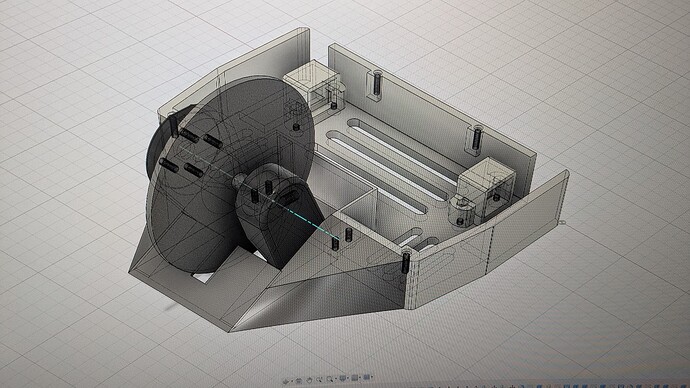Screen dimensions: 690x388
Task: Click the Zoom Window/Fit magnifier icon
Action: [330, 379]
